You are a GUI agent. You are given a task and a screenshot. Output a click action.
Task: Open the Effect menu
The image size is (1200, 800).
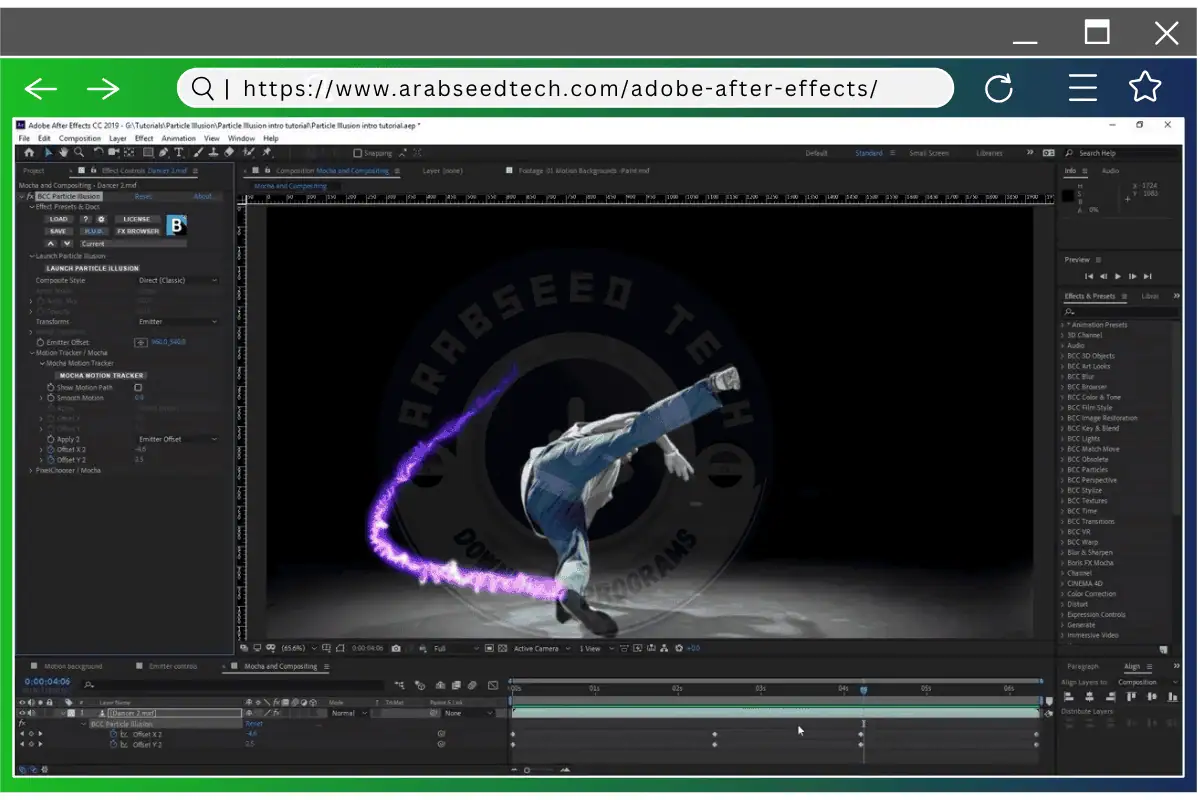click(x=144, y=138)
